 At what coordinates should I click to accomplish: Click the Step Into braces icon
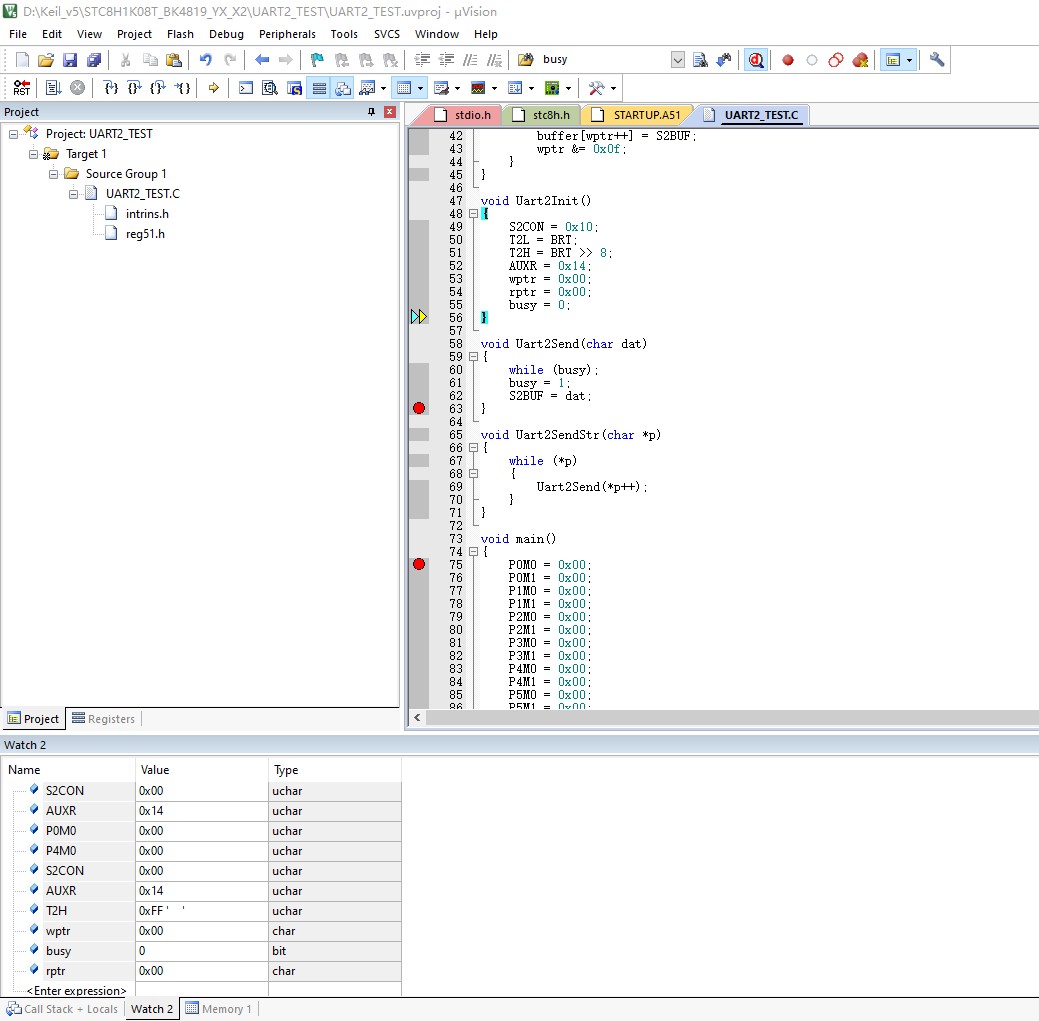coord(111,87)
